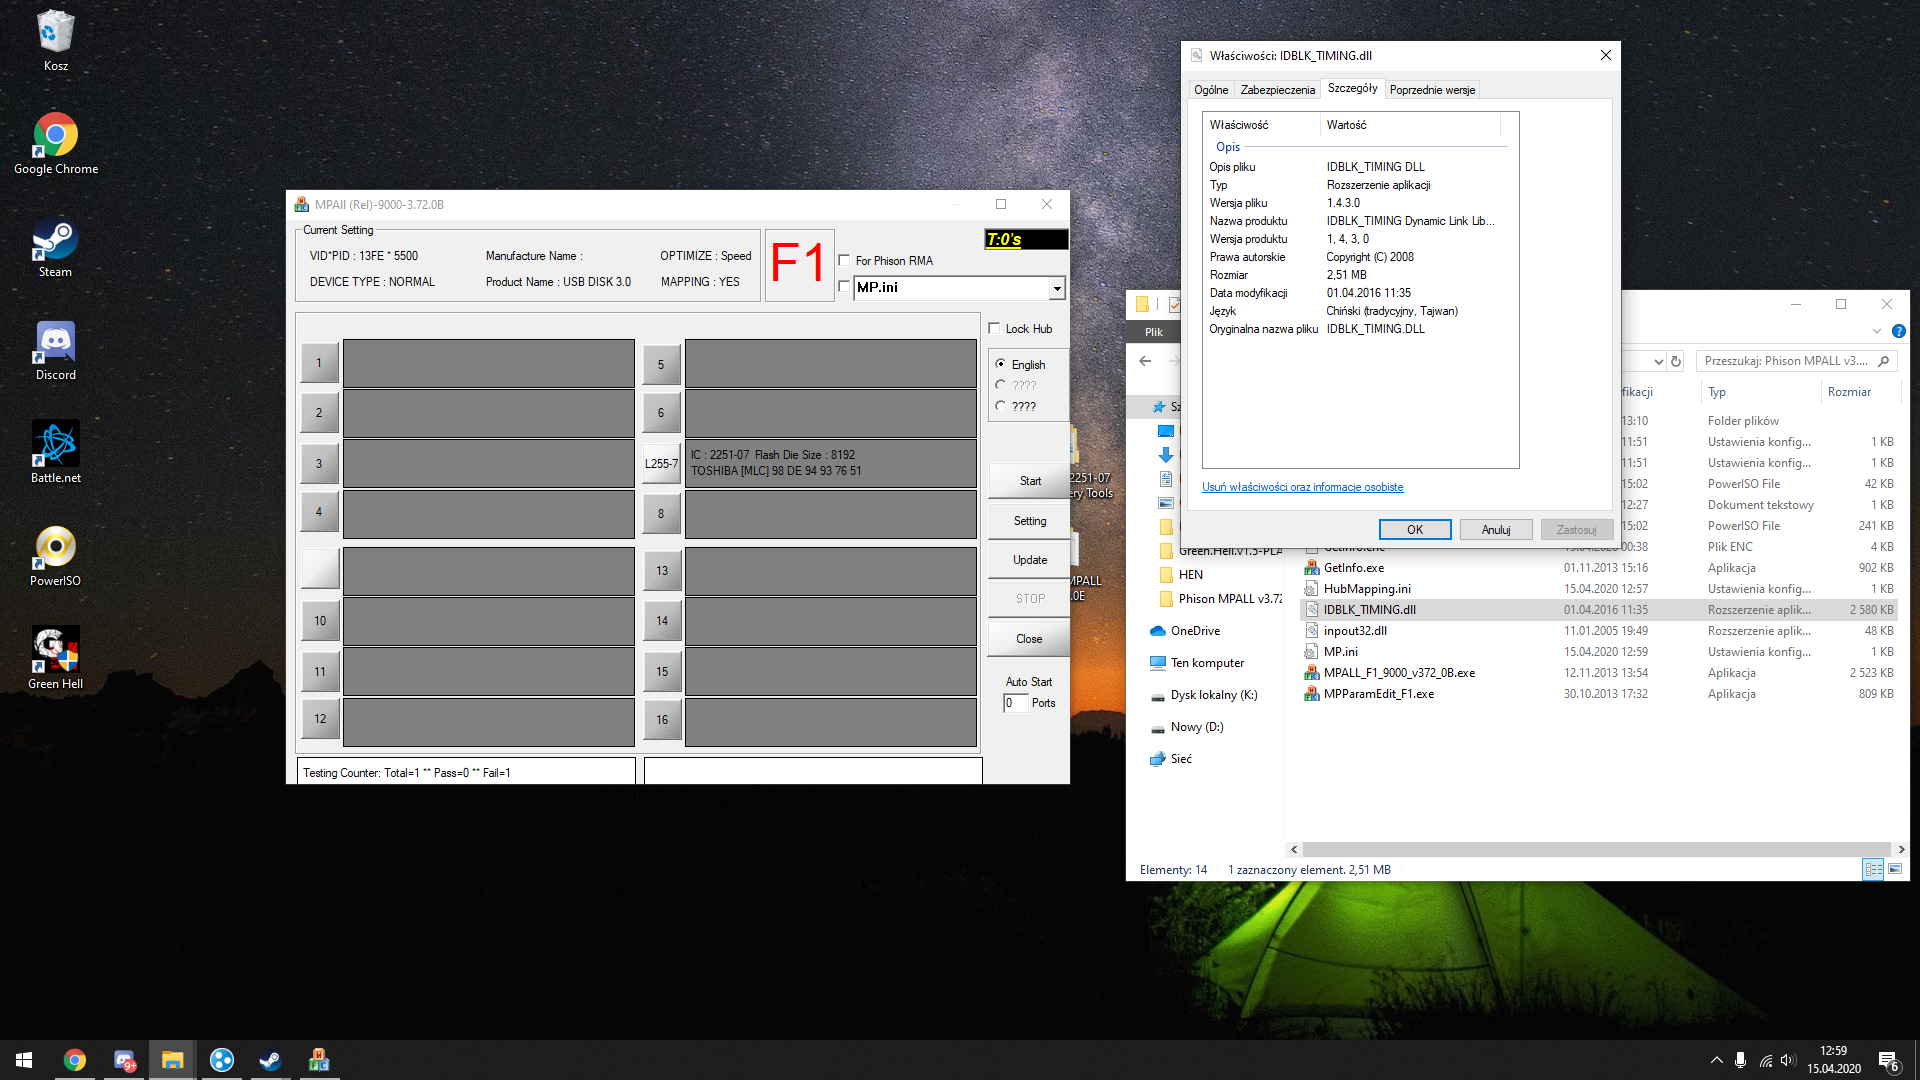Image resolution: width=1920 pixels, height=1080 pixels.
Task: Refresh the File Explorer folder view
Action: pos(1676,361)
